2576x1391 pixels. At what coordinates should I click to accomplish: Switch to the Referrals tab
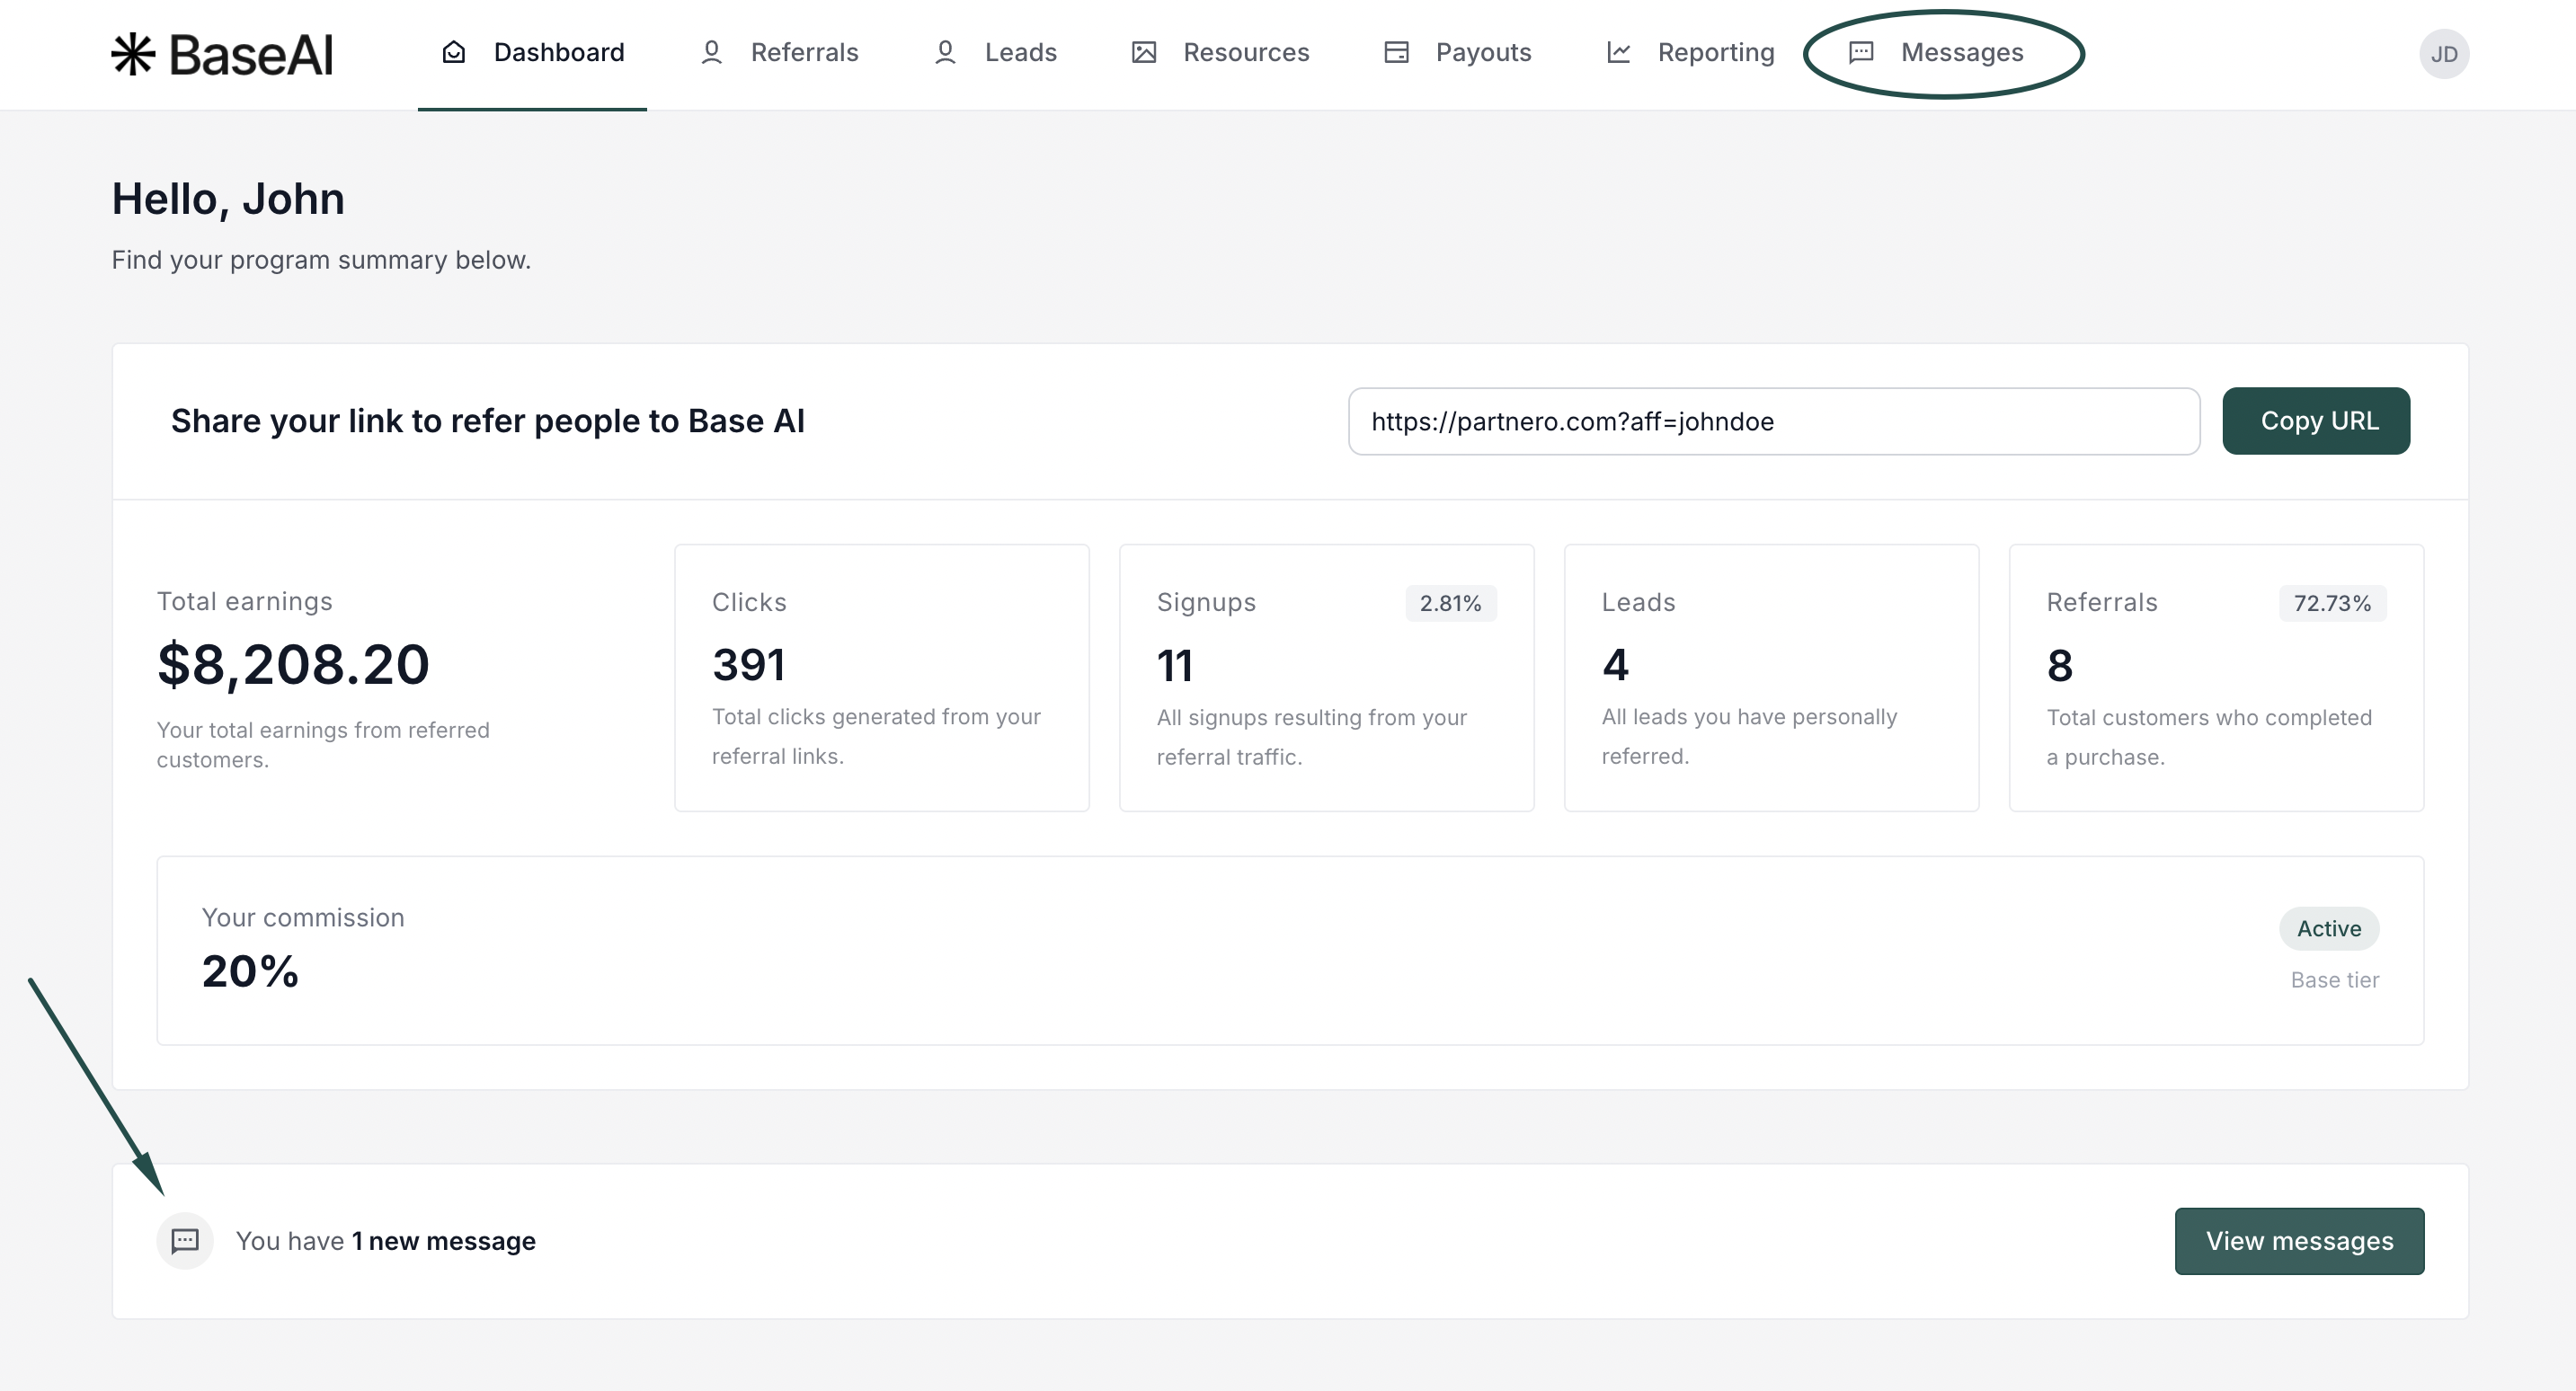[804, 52]
